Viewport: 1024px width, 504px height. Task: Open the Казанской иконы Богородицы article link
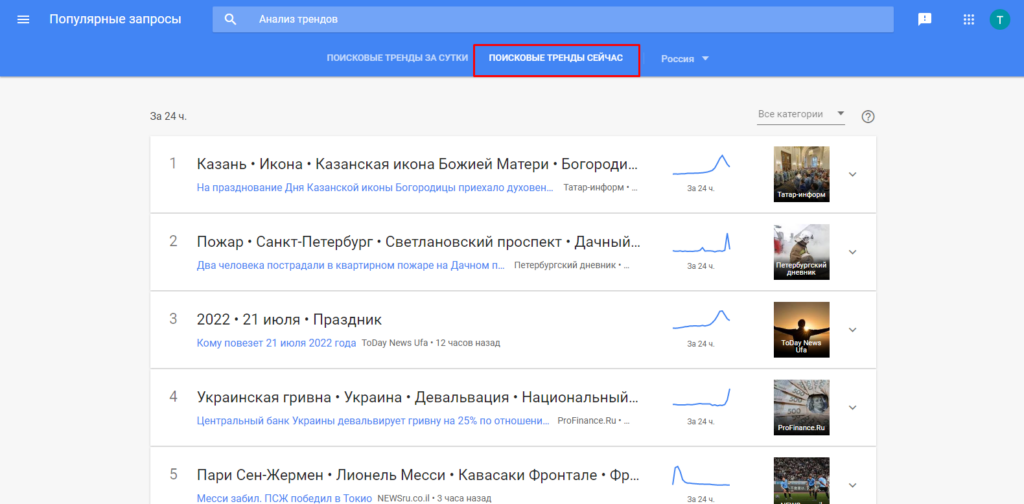[x=376, y=187]
